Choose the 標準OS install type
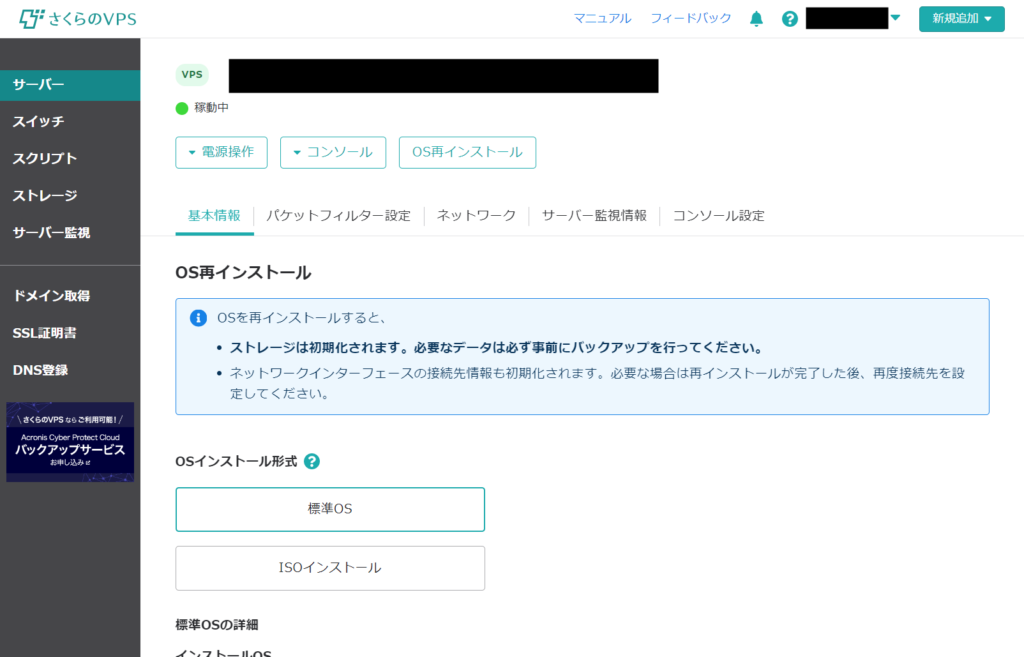This screenshot has height=657, width=1024. click(330, 509)
